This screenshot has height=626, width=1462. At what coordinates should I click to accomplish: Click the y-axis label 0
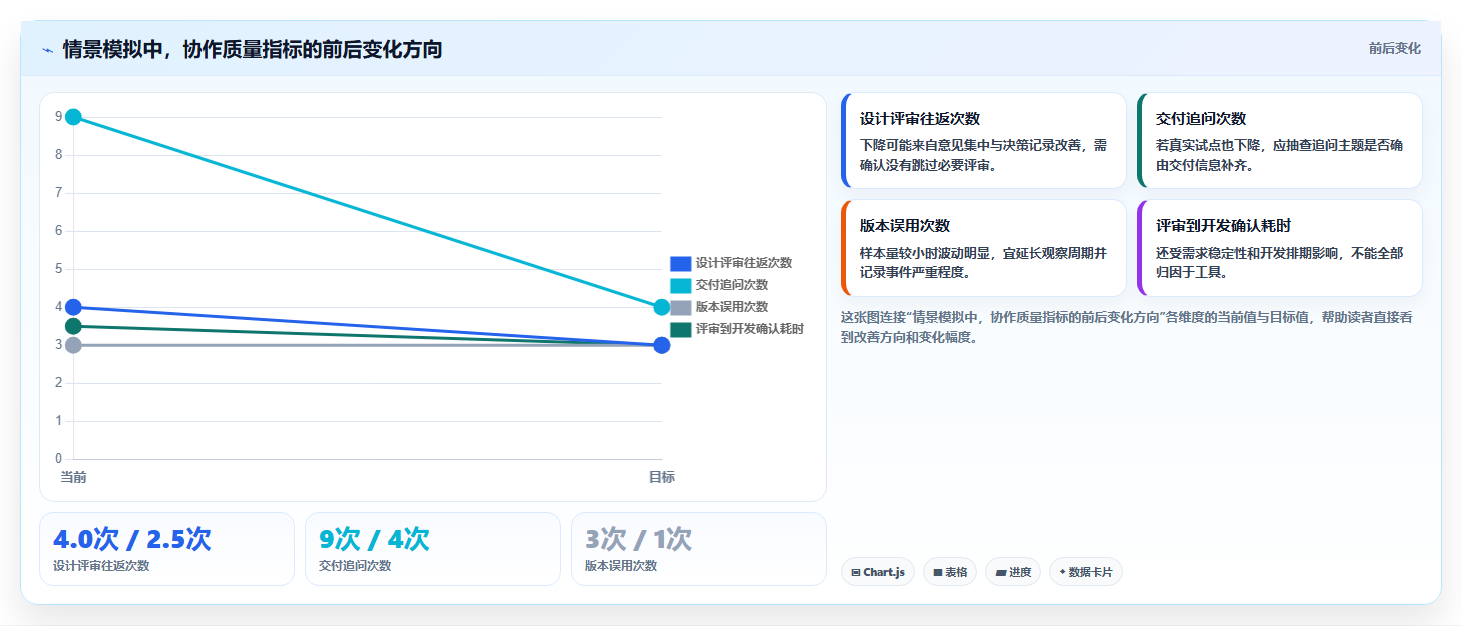(58, 459)
